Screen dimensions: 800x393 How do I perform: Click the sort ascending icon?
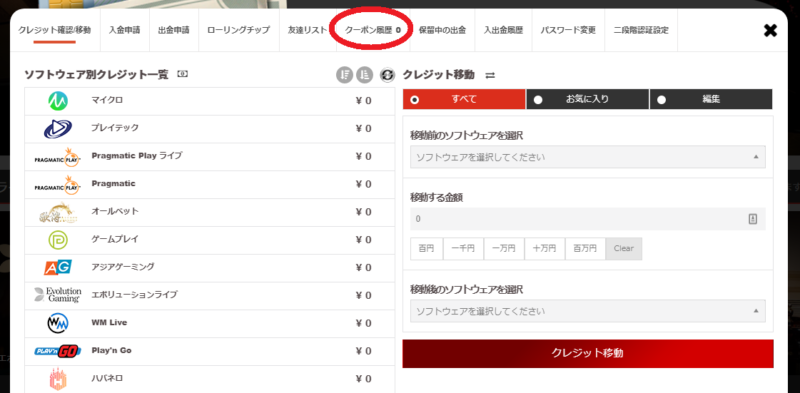tap(364, 75)
